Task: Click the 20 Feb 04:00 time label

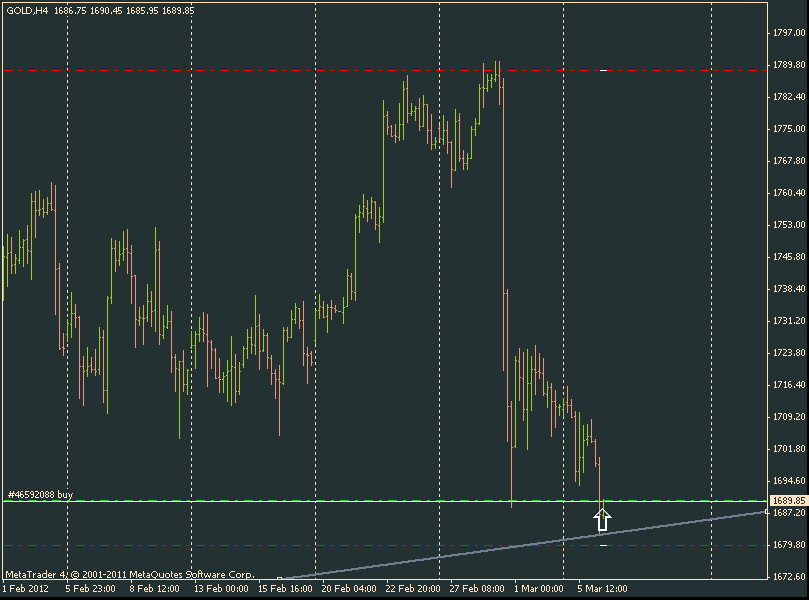Action: click(349, 589)
